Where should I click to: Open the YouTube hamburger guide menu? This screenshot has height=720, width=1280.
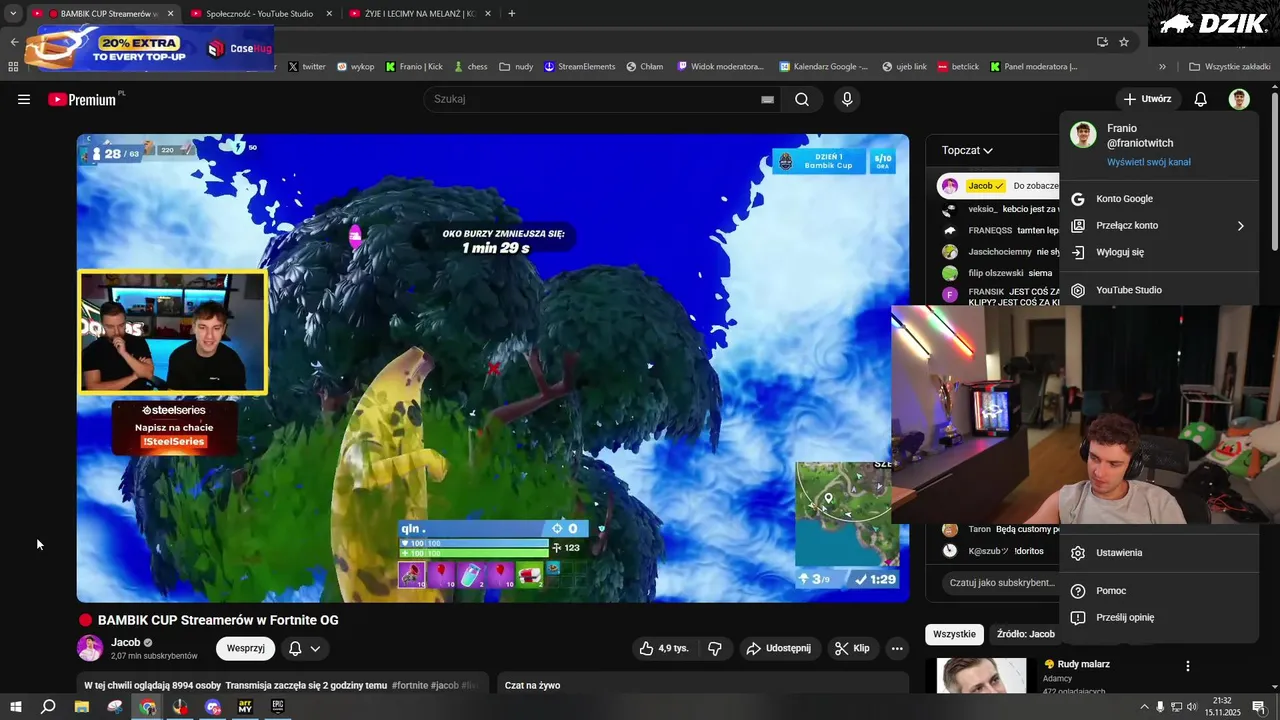coord(24,99)
